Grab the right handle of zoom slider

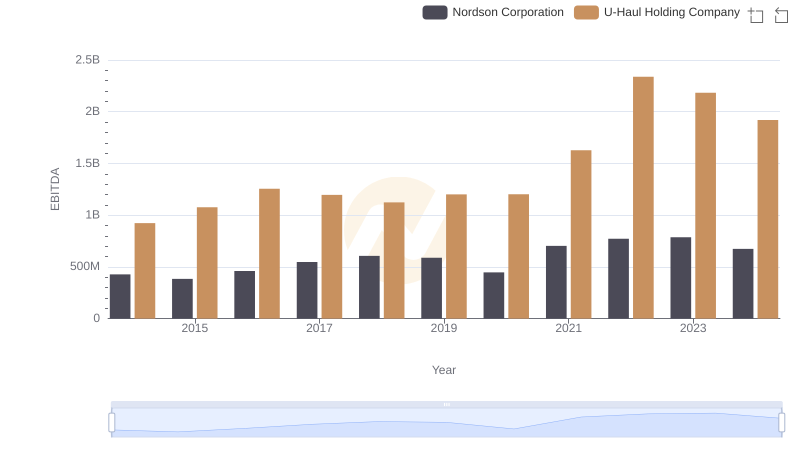[781, 422]
